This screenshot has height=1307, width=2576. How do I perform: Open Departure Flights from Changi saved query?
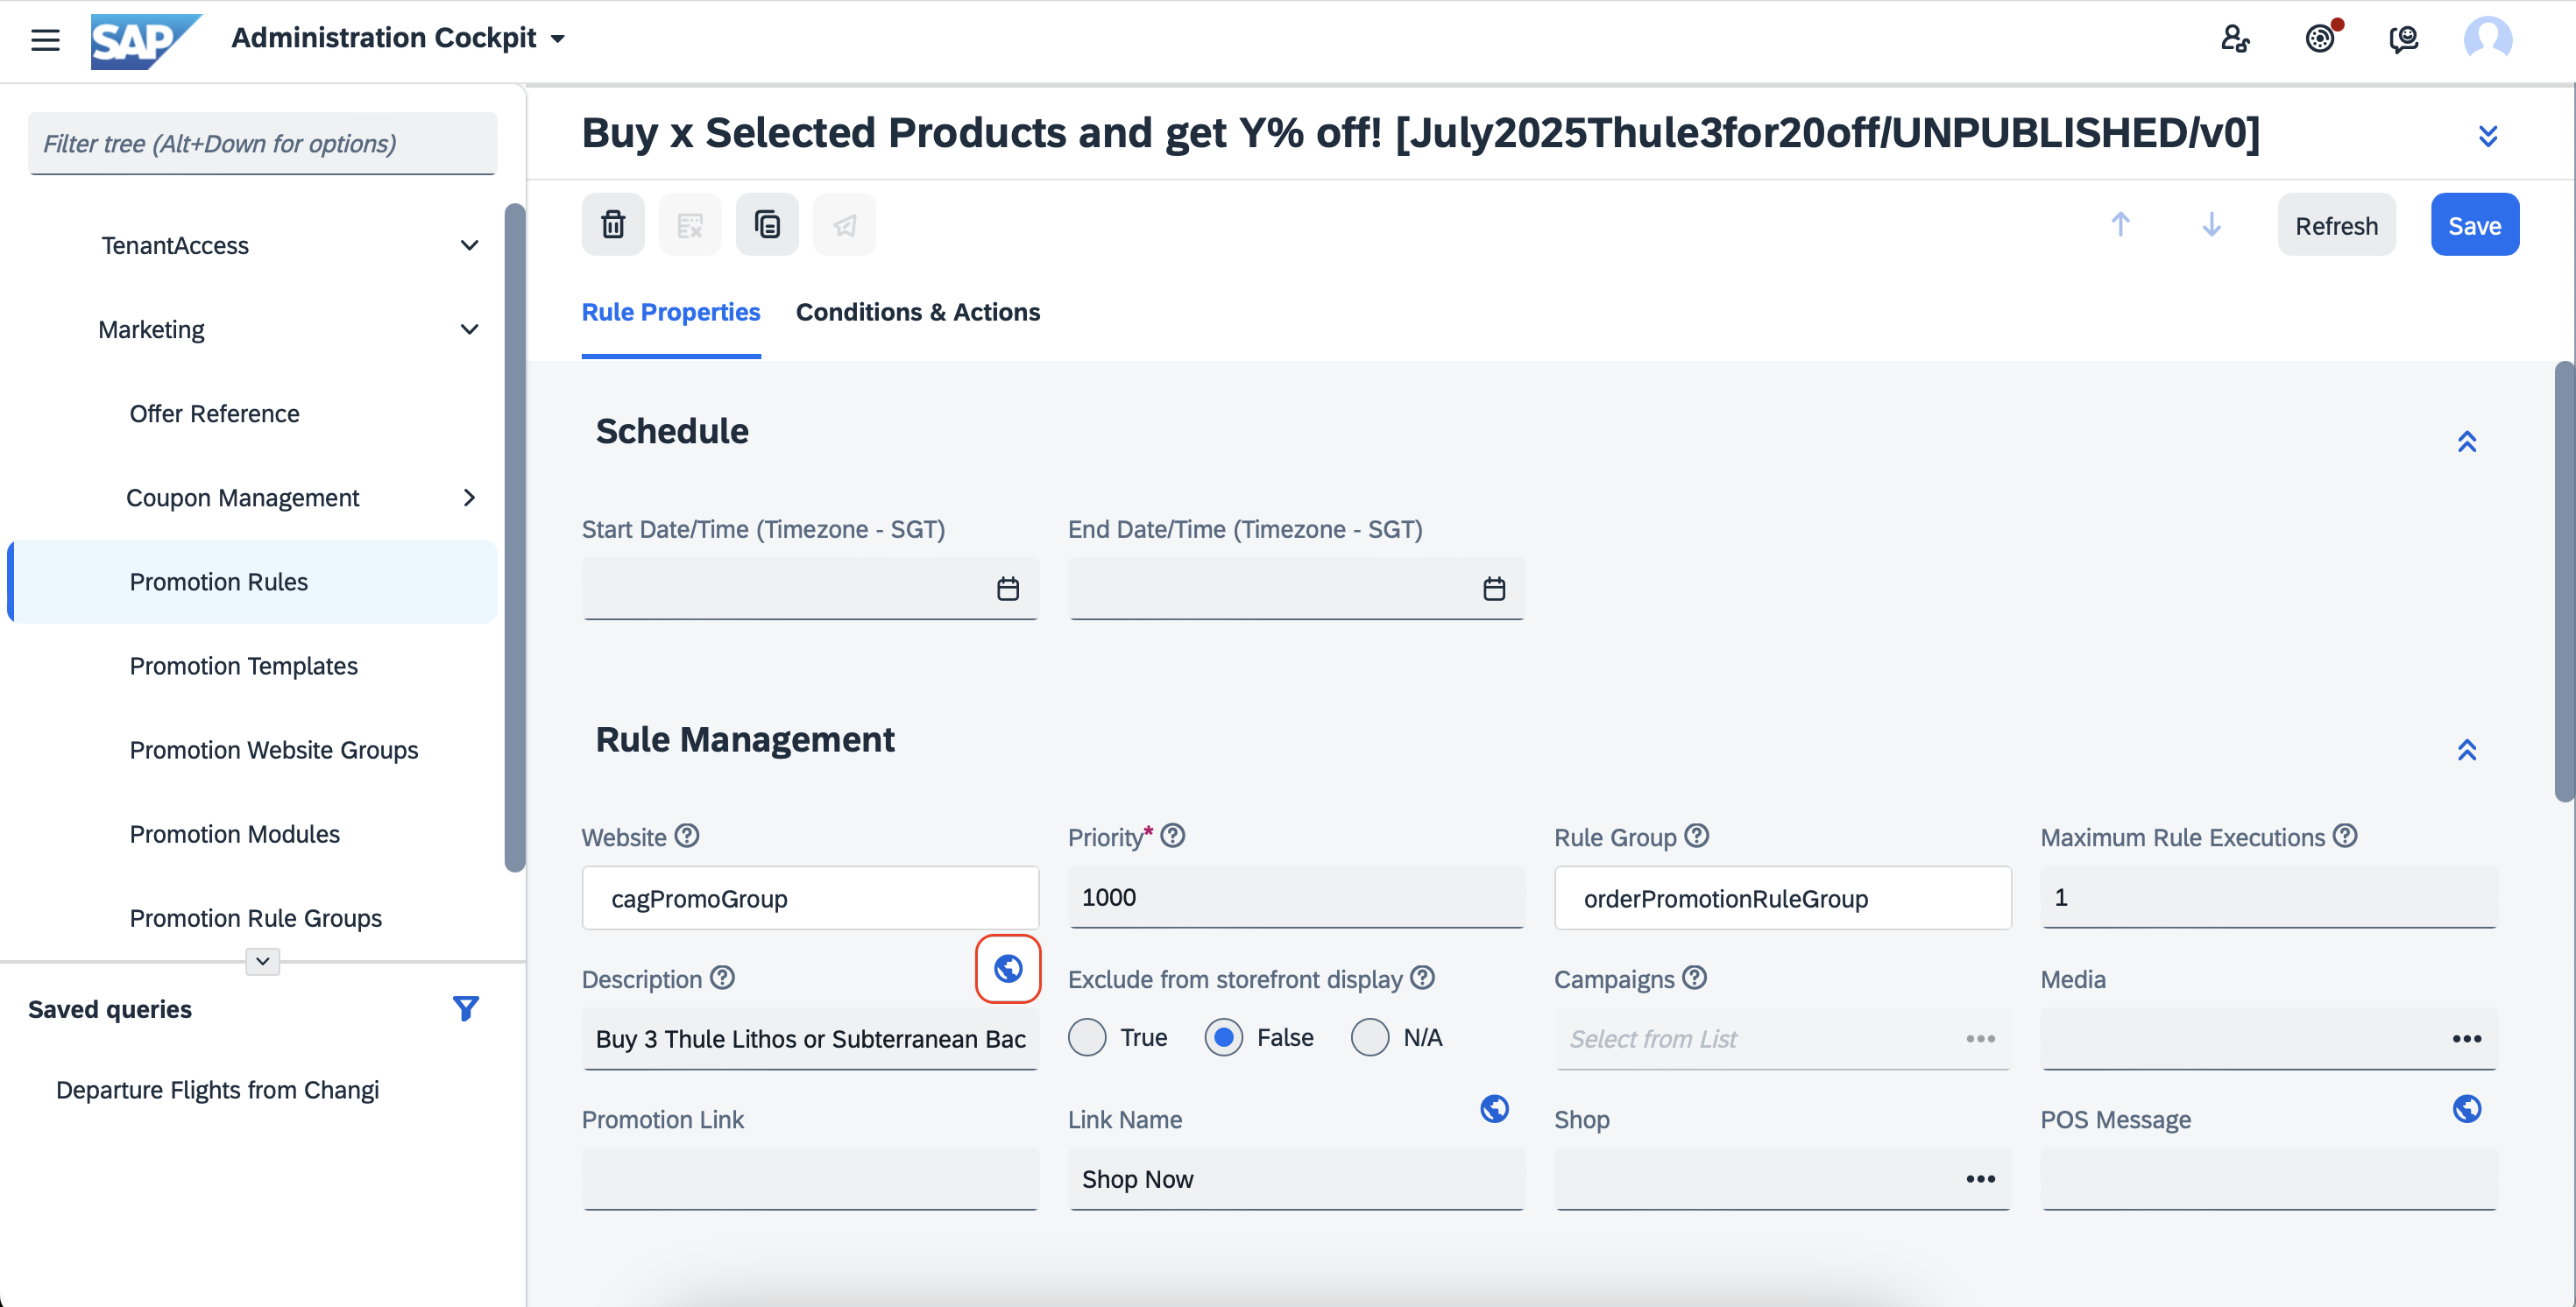point(217,1089)
